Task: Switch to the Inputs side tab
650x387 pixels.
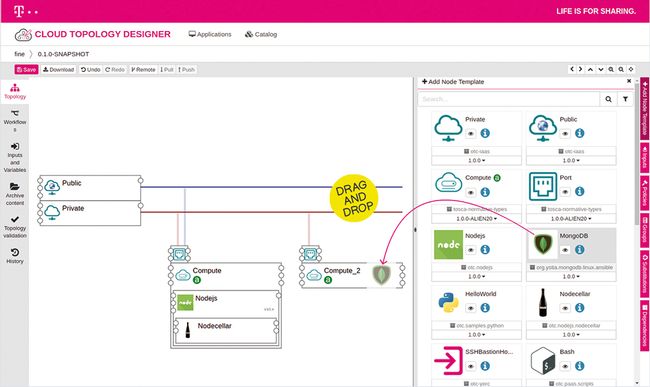Action: 645,157
